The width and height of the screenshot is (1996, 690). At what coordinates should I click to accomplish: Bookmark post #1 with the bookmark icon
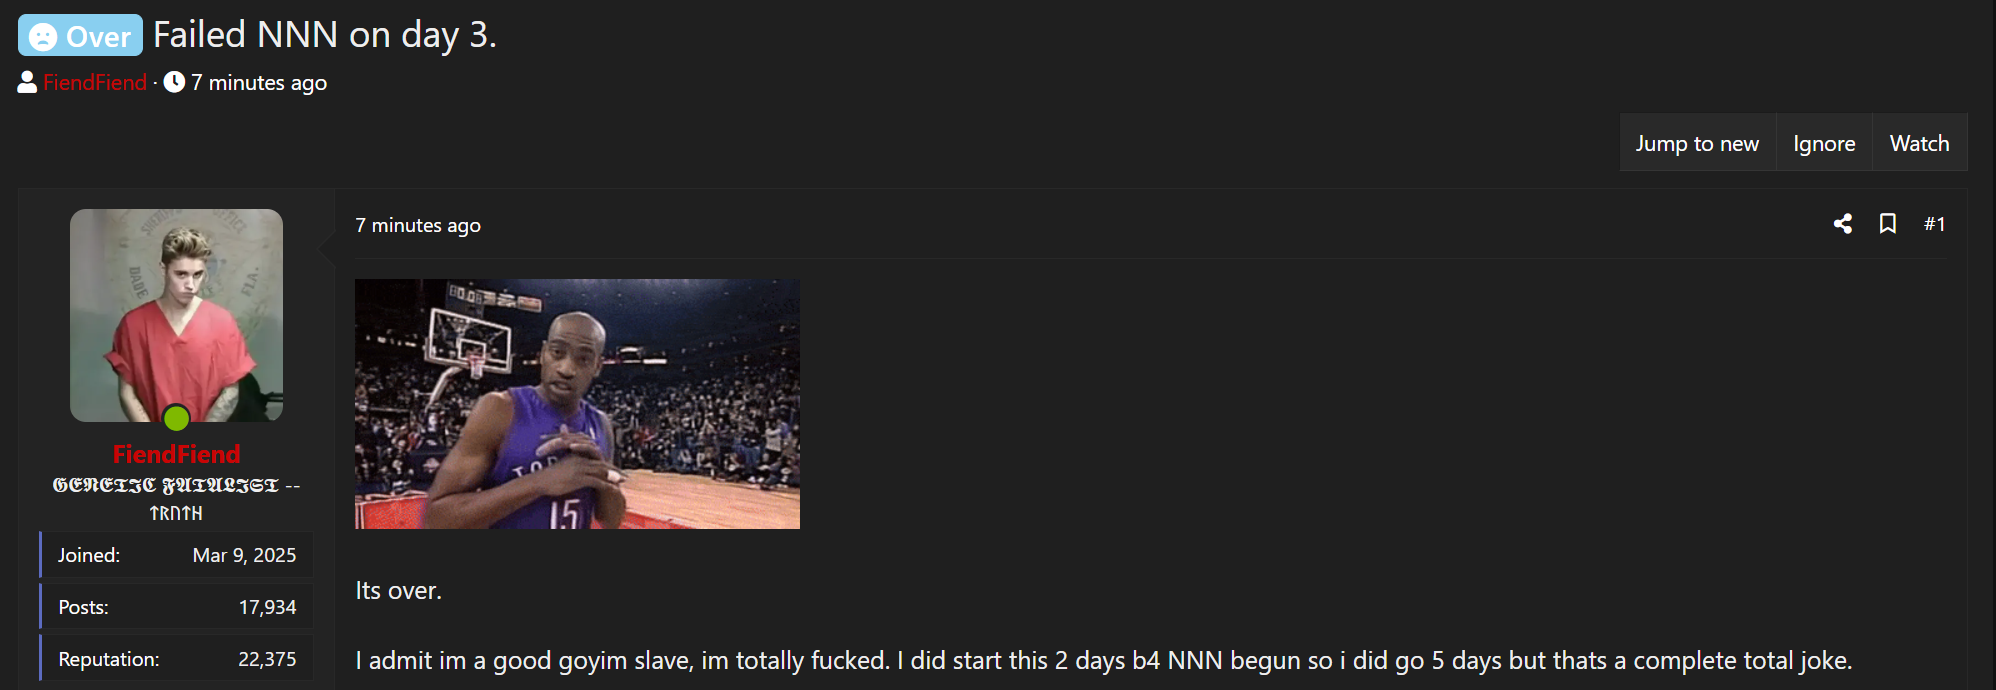point(1888,224)
